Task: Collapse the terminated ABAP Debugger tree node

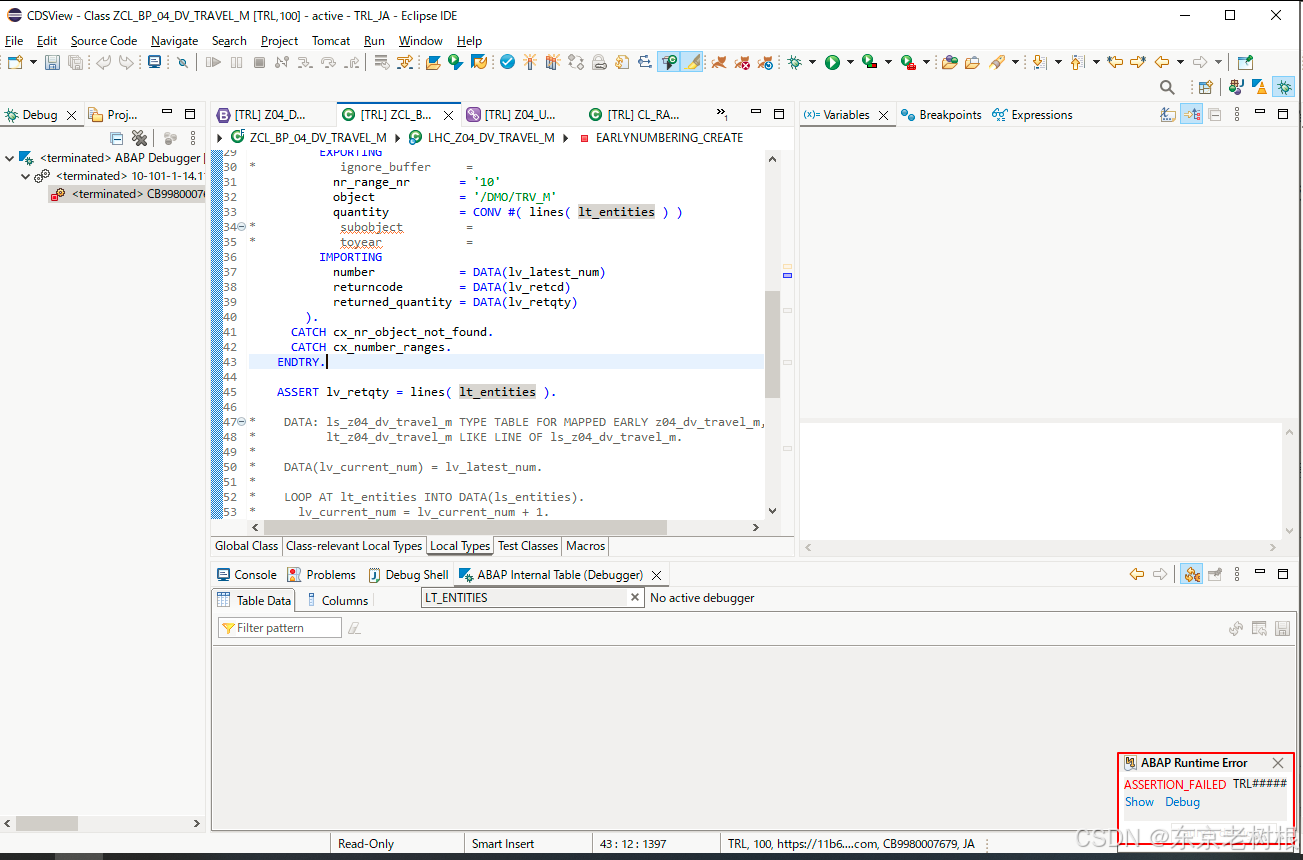Action: [x=10, y=158]
